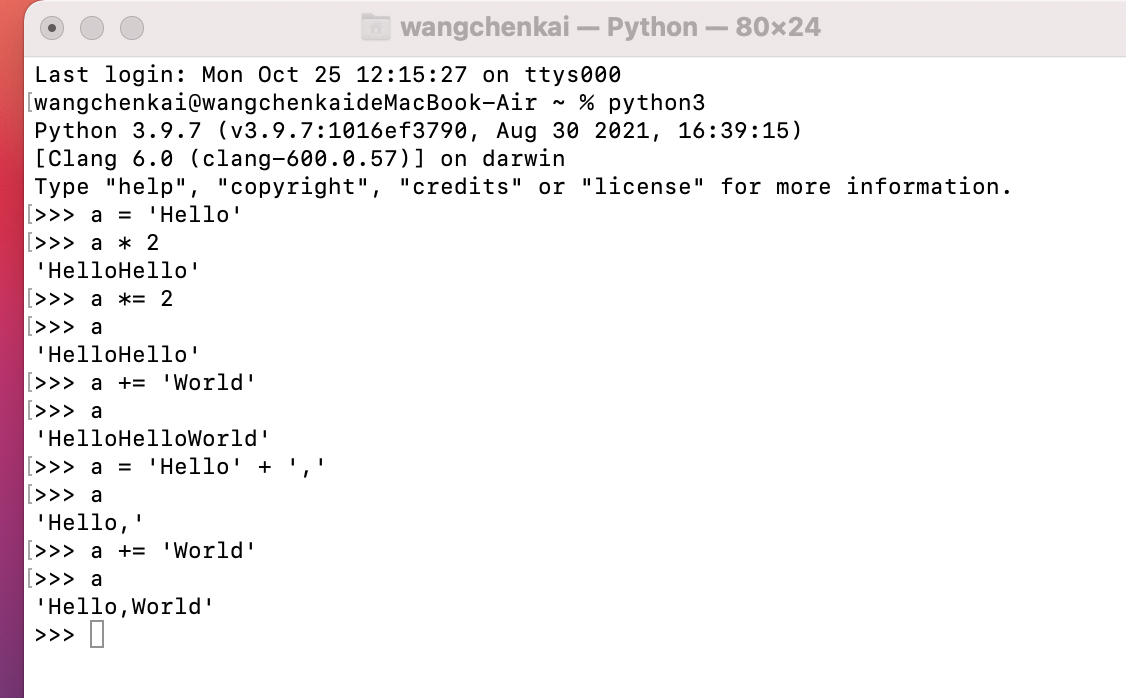Click the 'HelloHelloWorld' output line
The height and width of the screenshot is (698, 1126).
pyautogui.click(x=152, y=438)
